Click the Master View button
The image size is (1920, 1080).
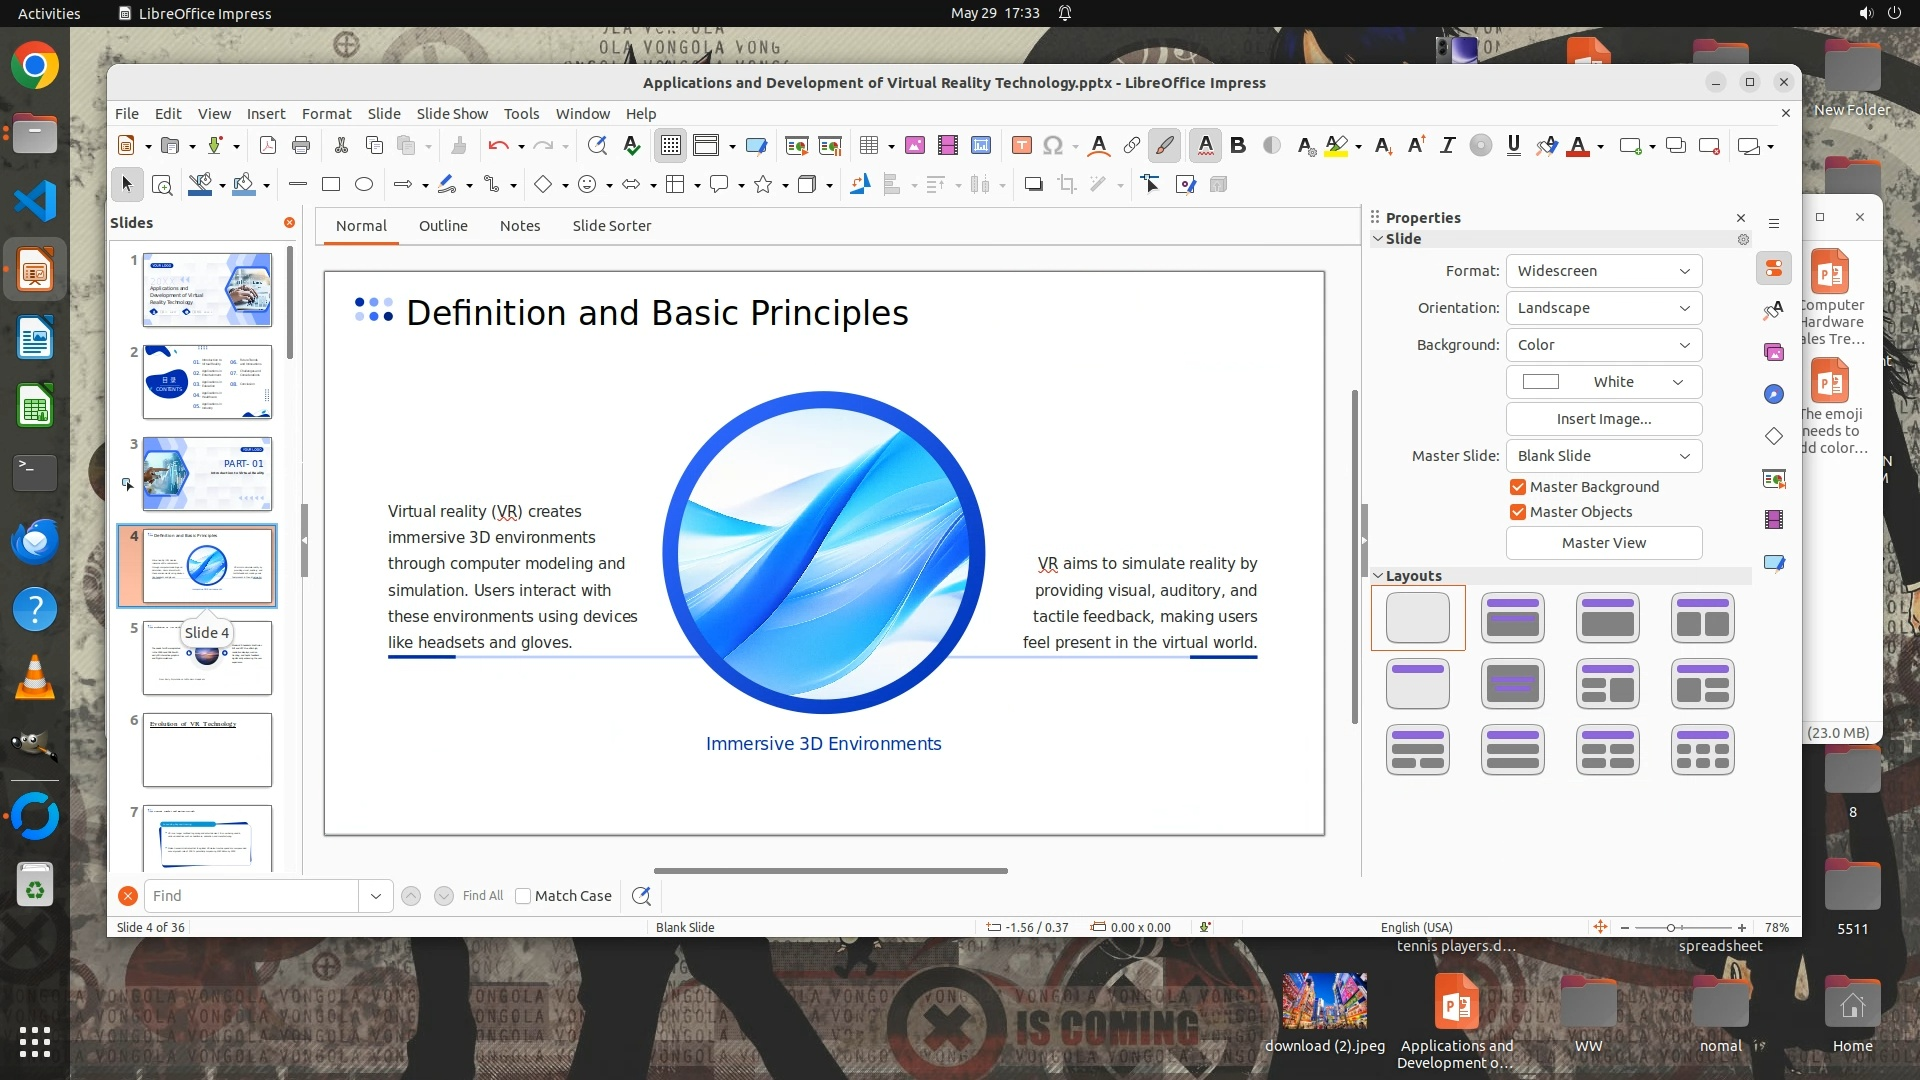[x=1603, y=543]
